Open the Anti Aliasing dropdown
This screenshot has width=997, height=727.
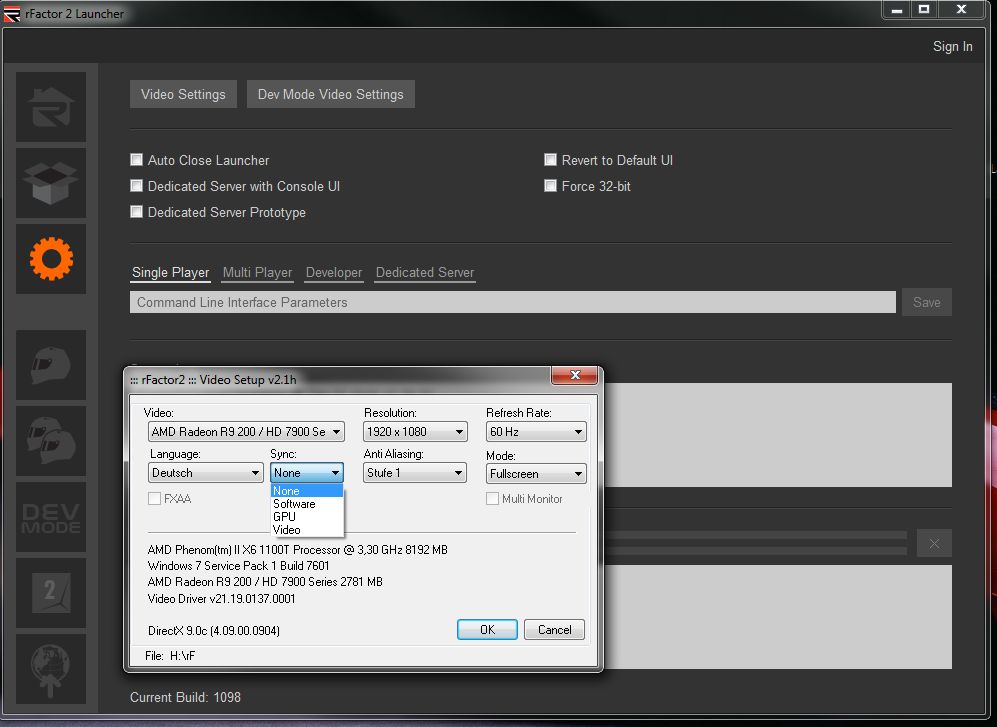pyautogui.click(x=415, y=473)
